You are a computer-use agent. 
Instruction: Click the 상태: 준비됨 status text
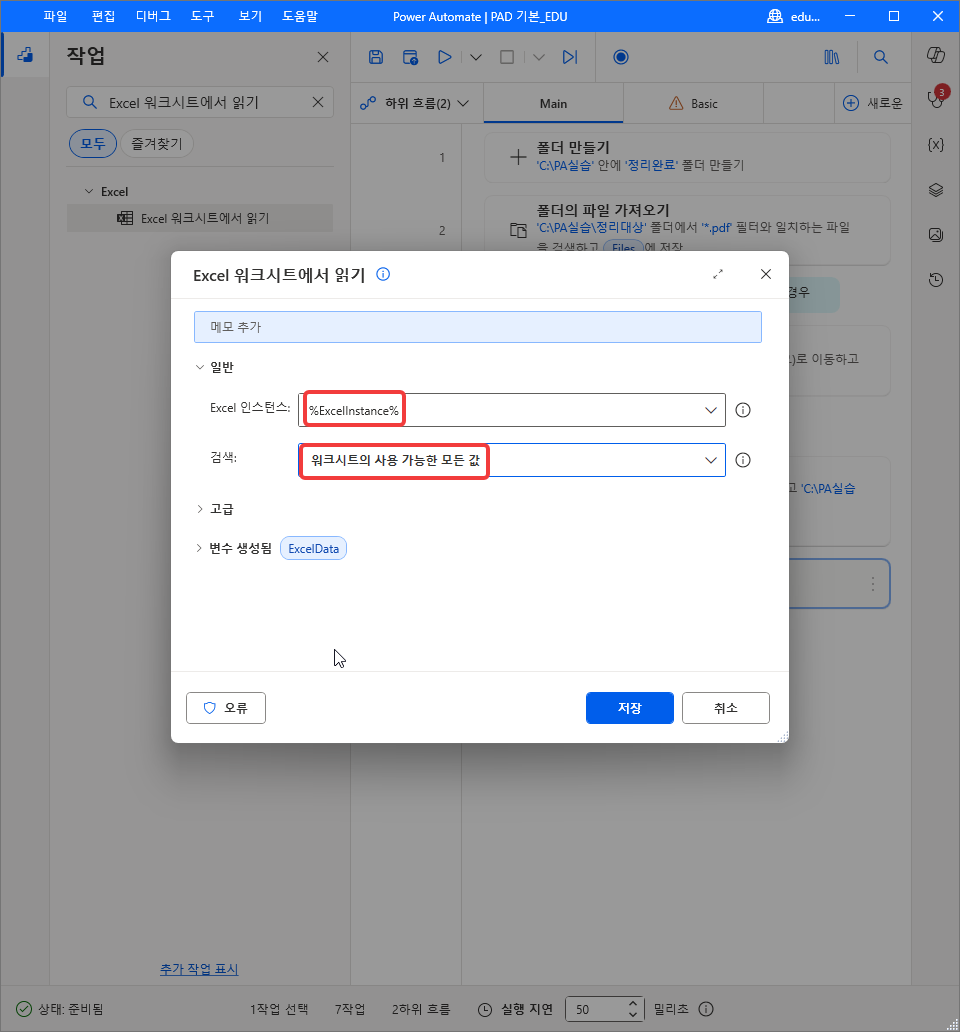[x=70, y=1009]
